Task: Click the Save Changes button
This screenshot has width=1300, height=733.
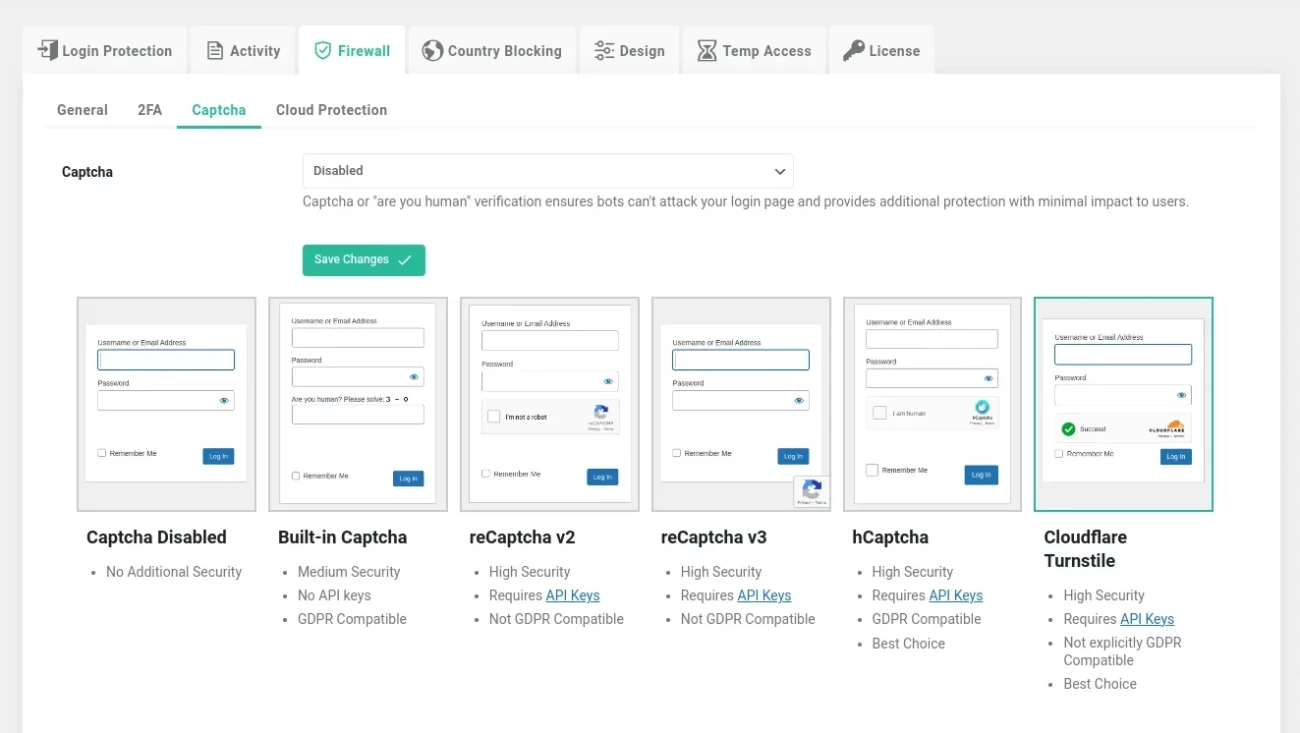Action: click(x=363, y=259)
